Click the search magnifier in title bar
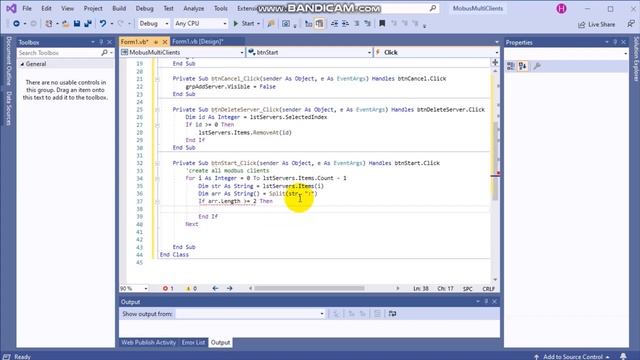640x360 pixels. tap(433, 8)
